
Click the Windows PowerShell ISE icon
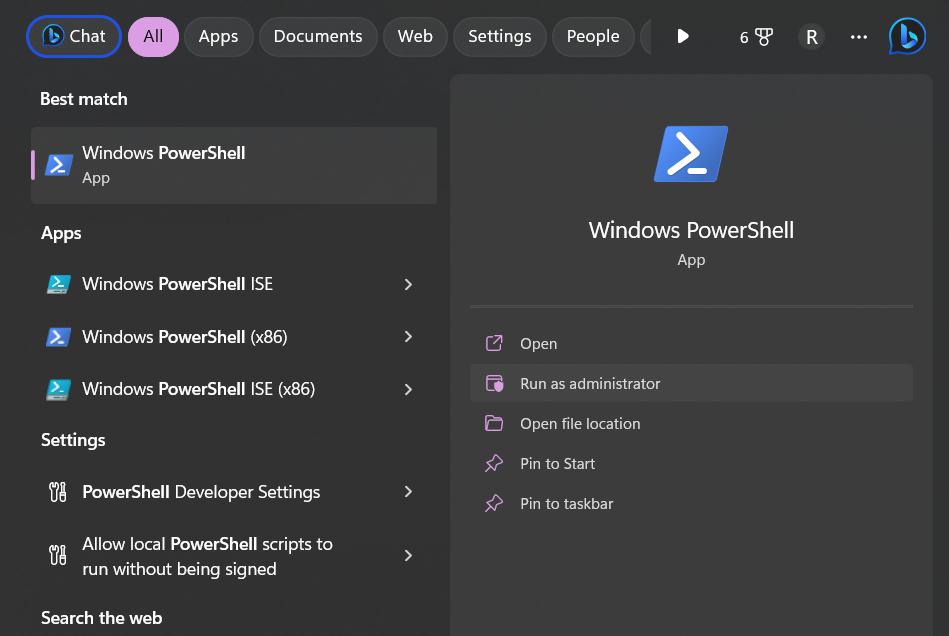click(x=59, y=285)
